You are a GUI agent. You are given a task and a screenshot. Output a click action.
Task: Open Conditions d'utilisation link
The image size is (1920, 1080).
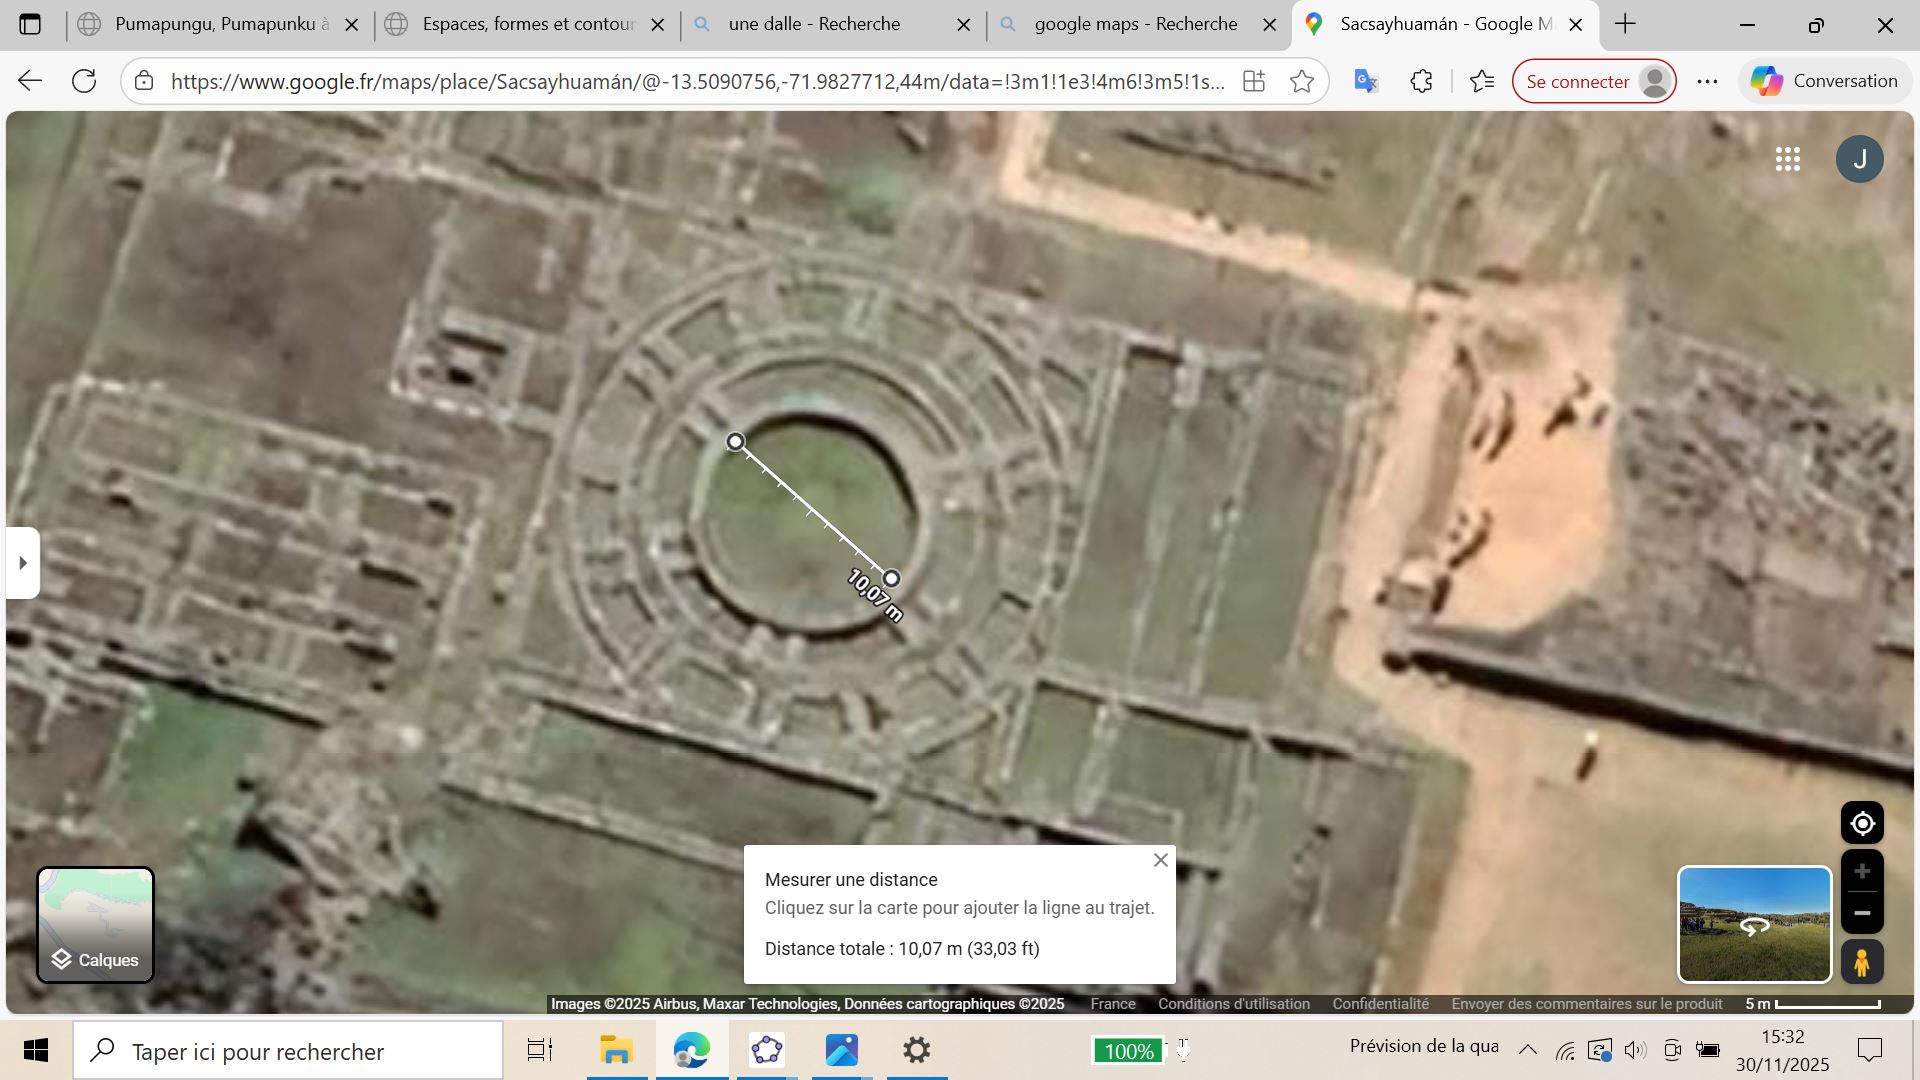(x=1233, y=1004)
